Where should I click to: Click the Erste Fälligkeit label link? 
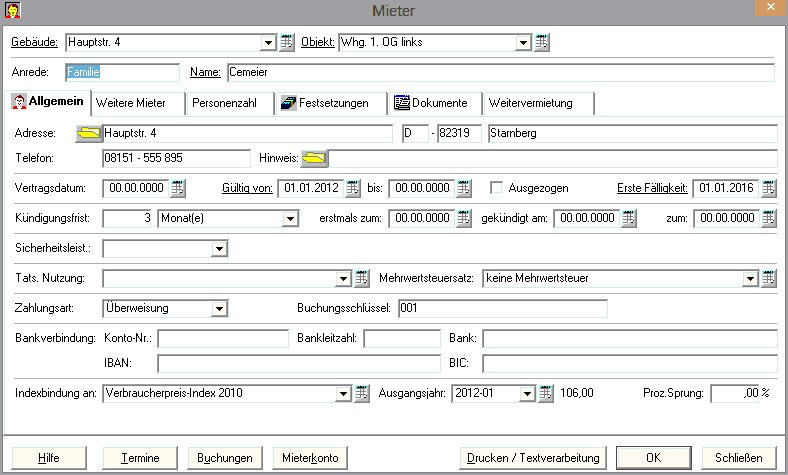pos(652,188)
